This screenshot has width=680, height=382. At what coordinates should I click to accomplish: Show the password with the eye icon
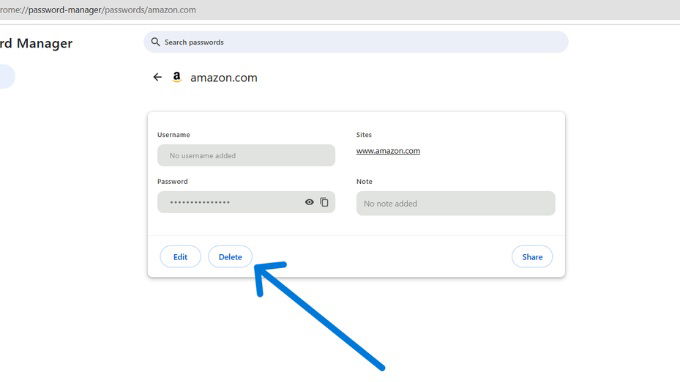[x=309, y=202]
